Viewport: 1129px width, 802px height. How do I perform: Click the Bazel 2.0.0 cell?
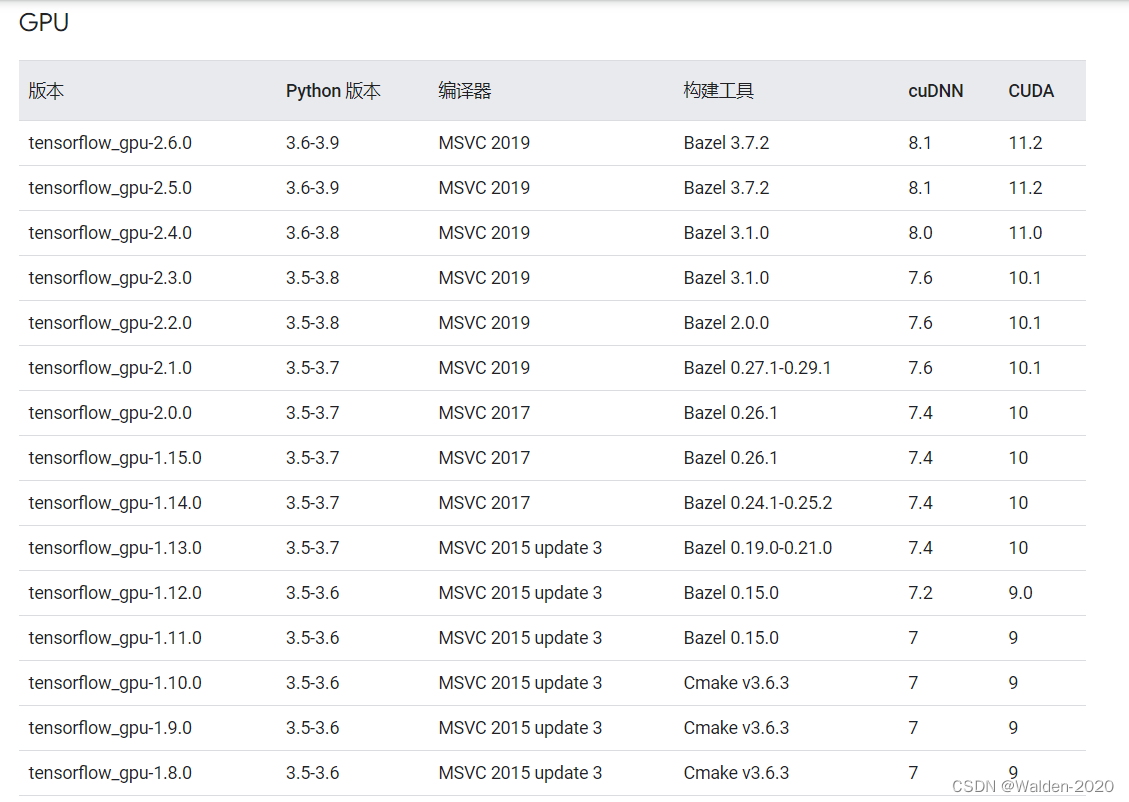[x=726, y=323]
